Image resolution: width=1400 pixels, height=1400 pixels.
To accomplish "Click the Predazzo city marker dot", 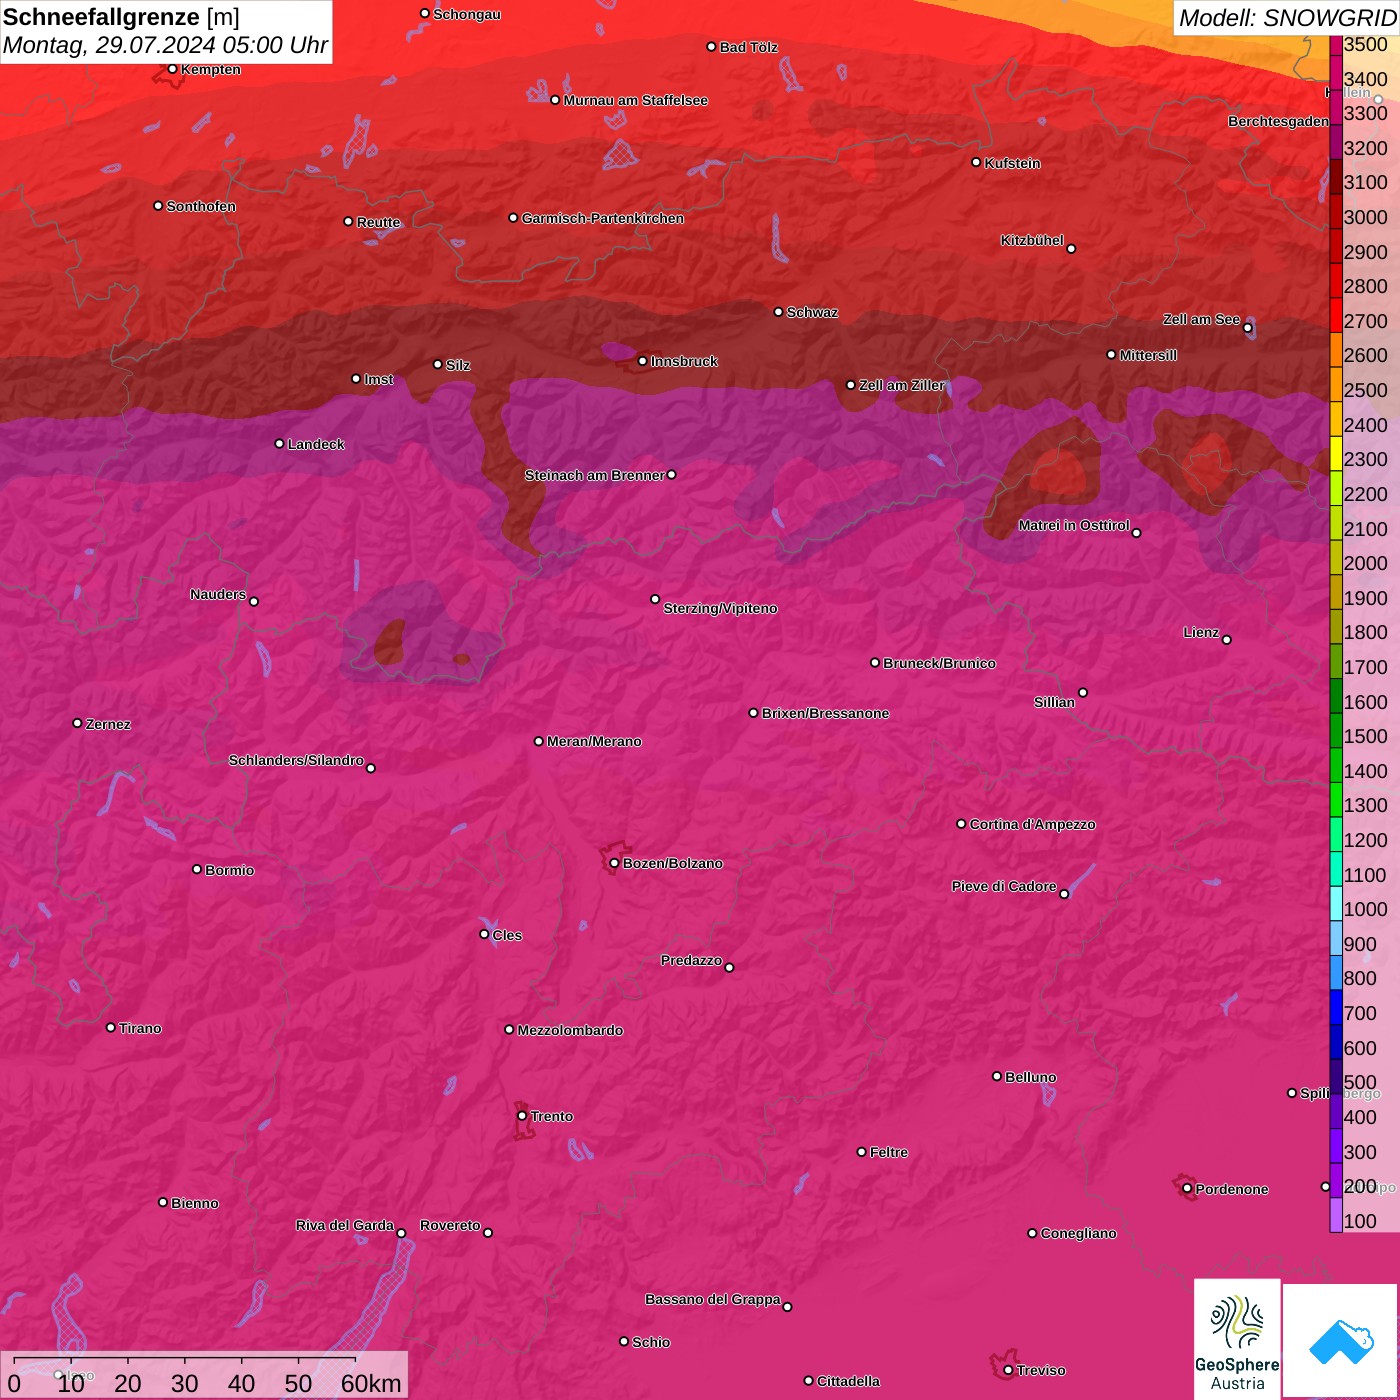I will point(729,967).
